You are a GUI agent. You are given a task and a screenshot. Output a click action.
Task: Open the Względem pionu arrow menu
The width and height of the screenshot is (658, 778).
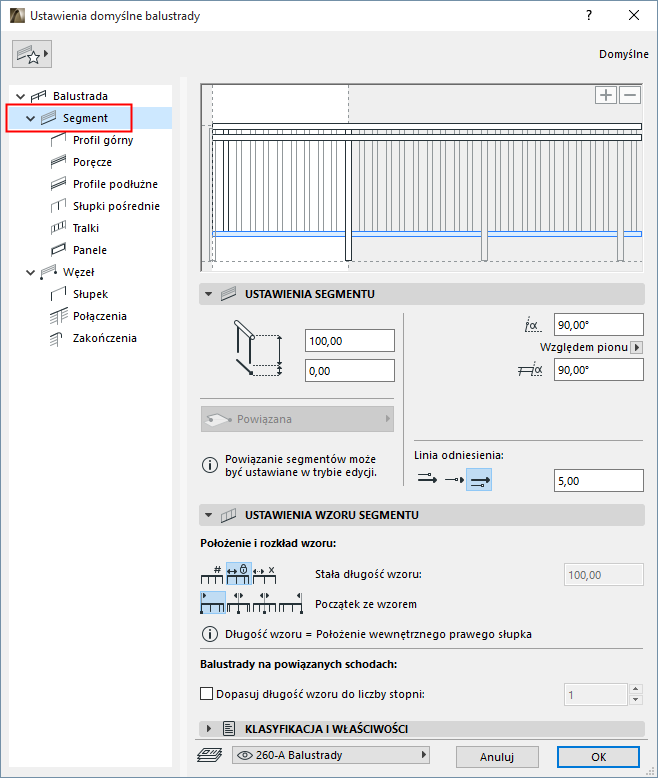(x=637, y=347)
